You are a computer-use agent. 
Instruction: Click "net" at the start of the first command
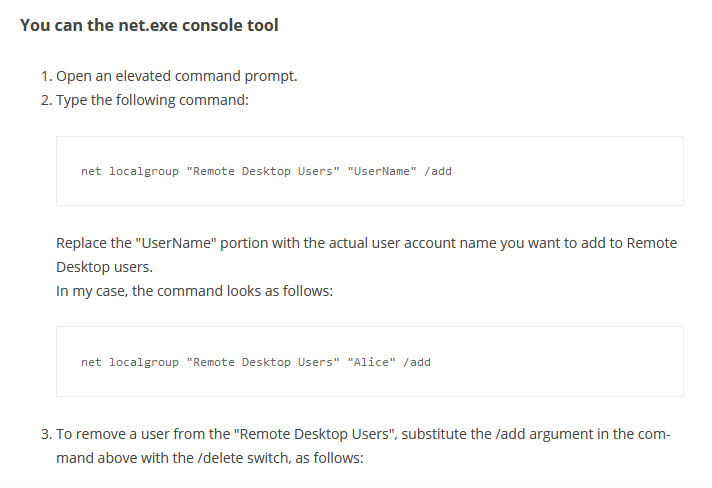pos(91,172)
